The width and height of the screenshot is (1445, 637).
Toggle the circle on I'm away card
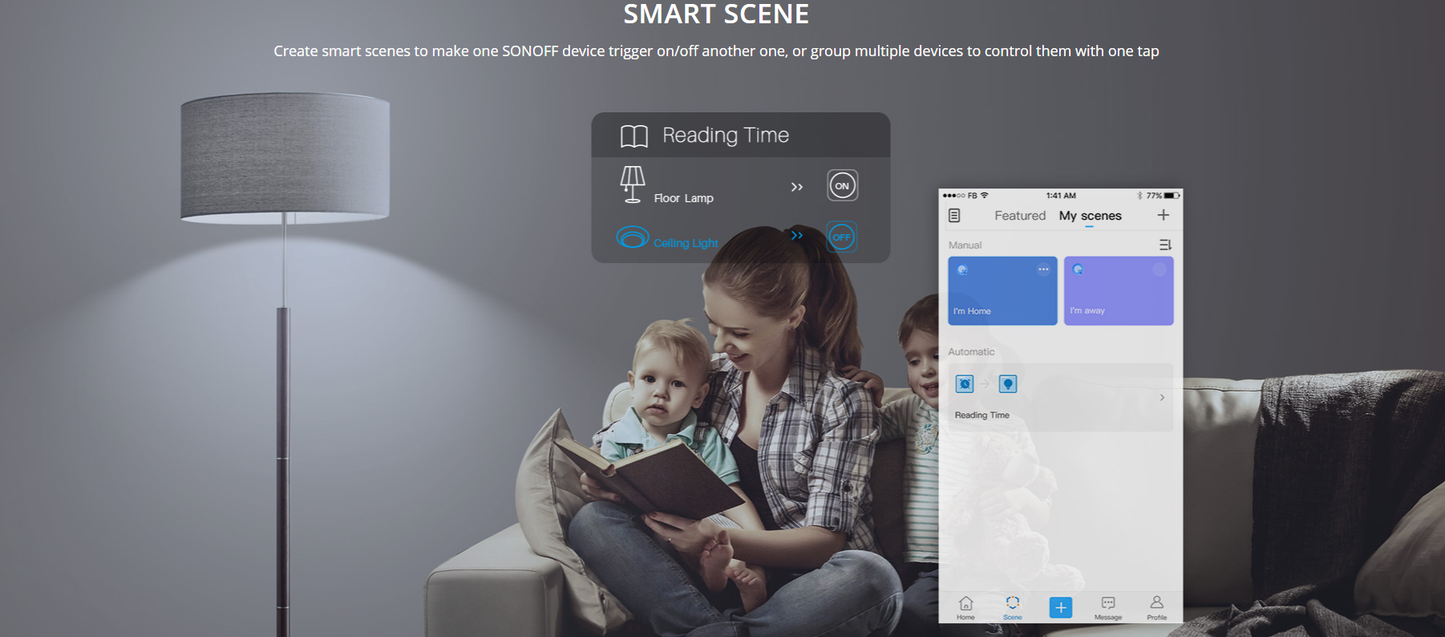(x=1159, y=270)
